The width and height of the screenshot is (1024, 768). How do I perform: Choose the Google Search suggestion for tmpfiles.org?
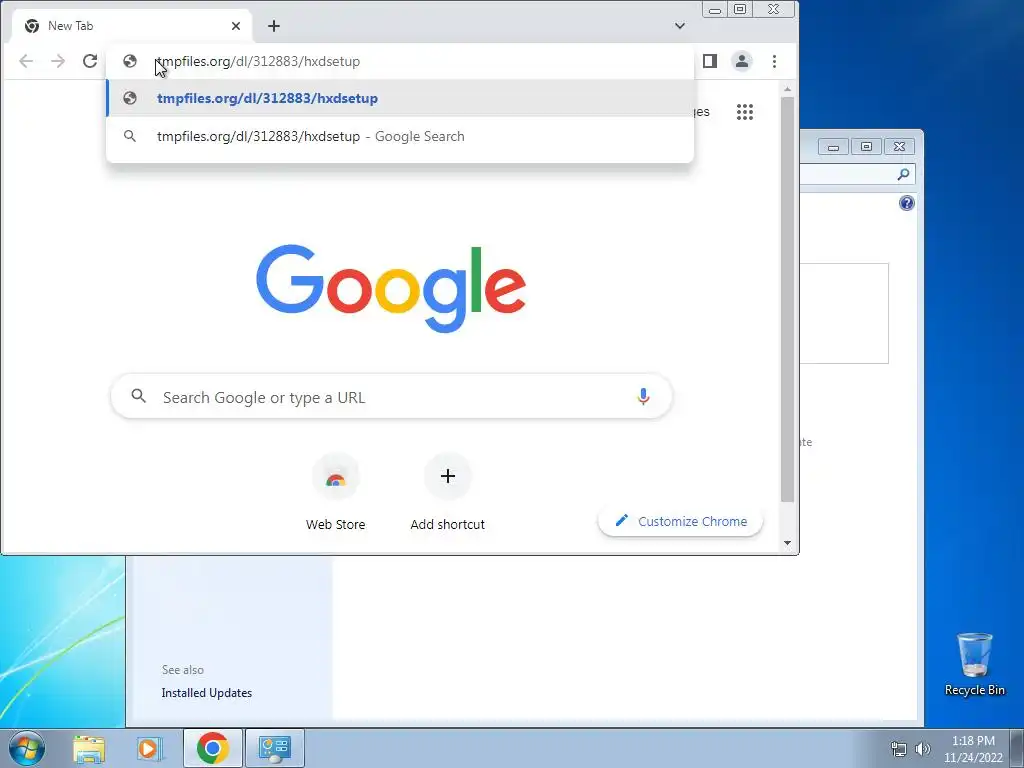click(400, 136)
